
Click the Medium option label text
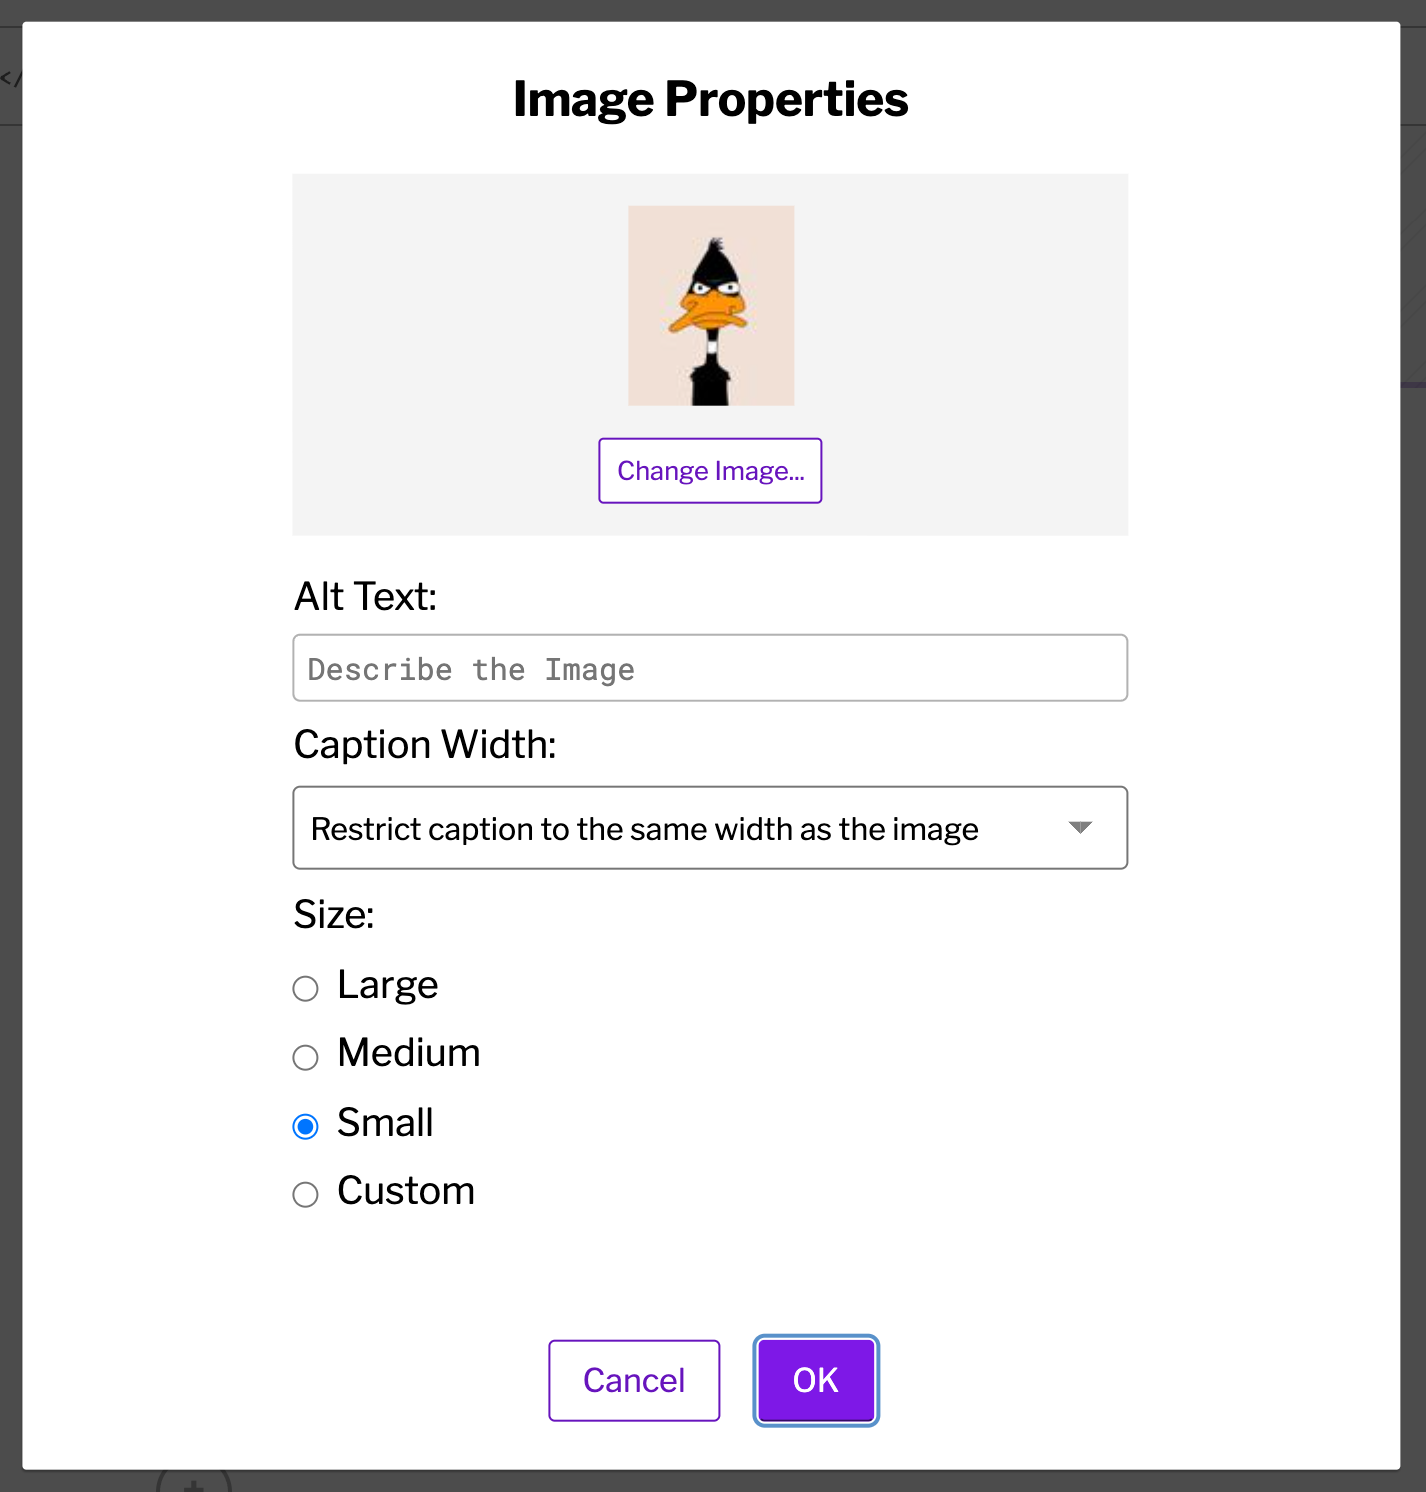pyautogui.click(x=408, y=1053)
